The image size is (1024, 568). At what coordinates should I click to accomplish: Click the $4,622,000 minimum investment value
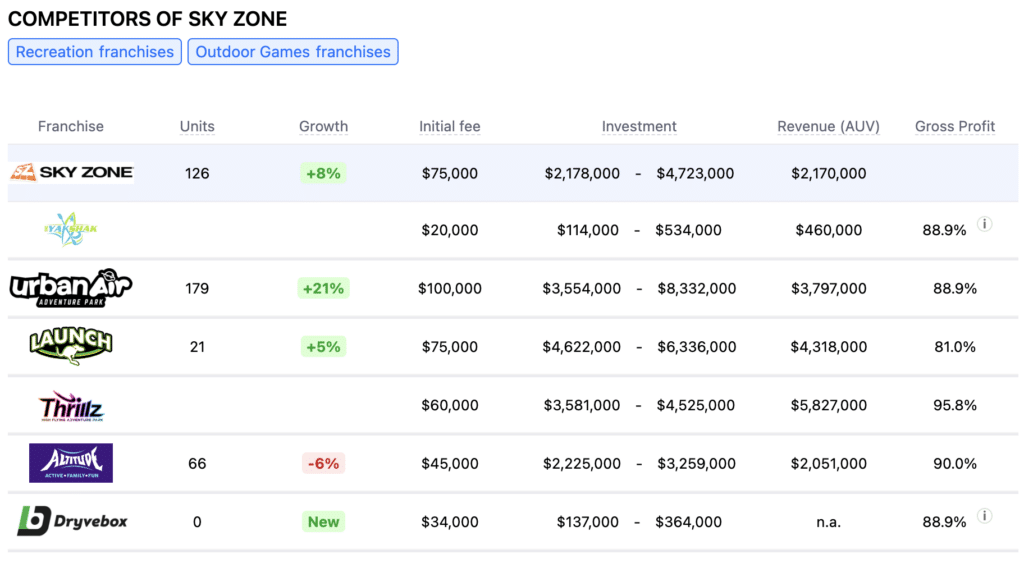tap(581, 347)
